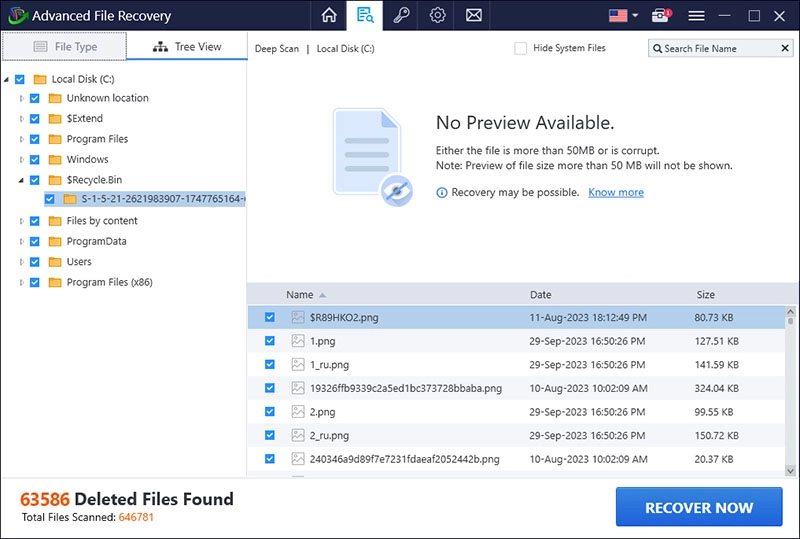Select the scan results tab icon

[365, 15]
